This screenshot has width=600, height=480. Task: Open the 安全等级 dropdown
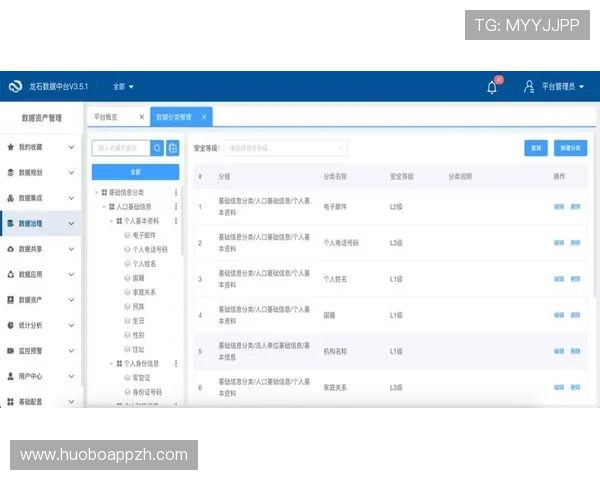click(x=285, y=148)
